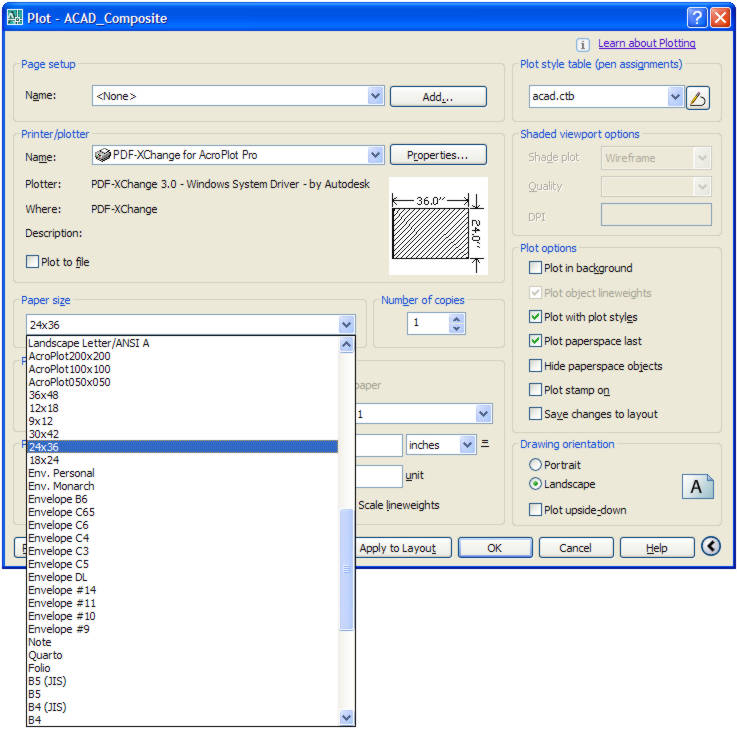Click the paper size list scrollbar thumb

[347, 568]
